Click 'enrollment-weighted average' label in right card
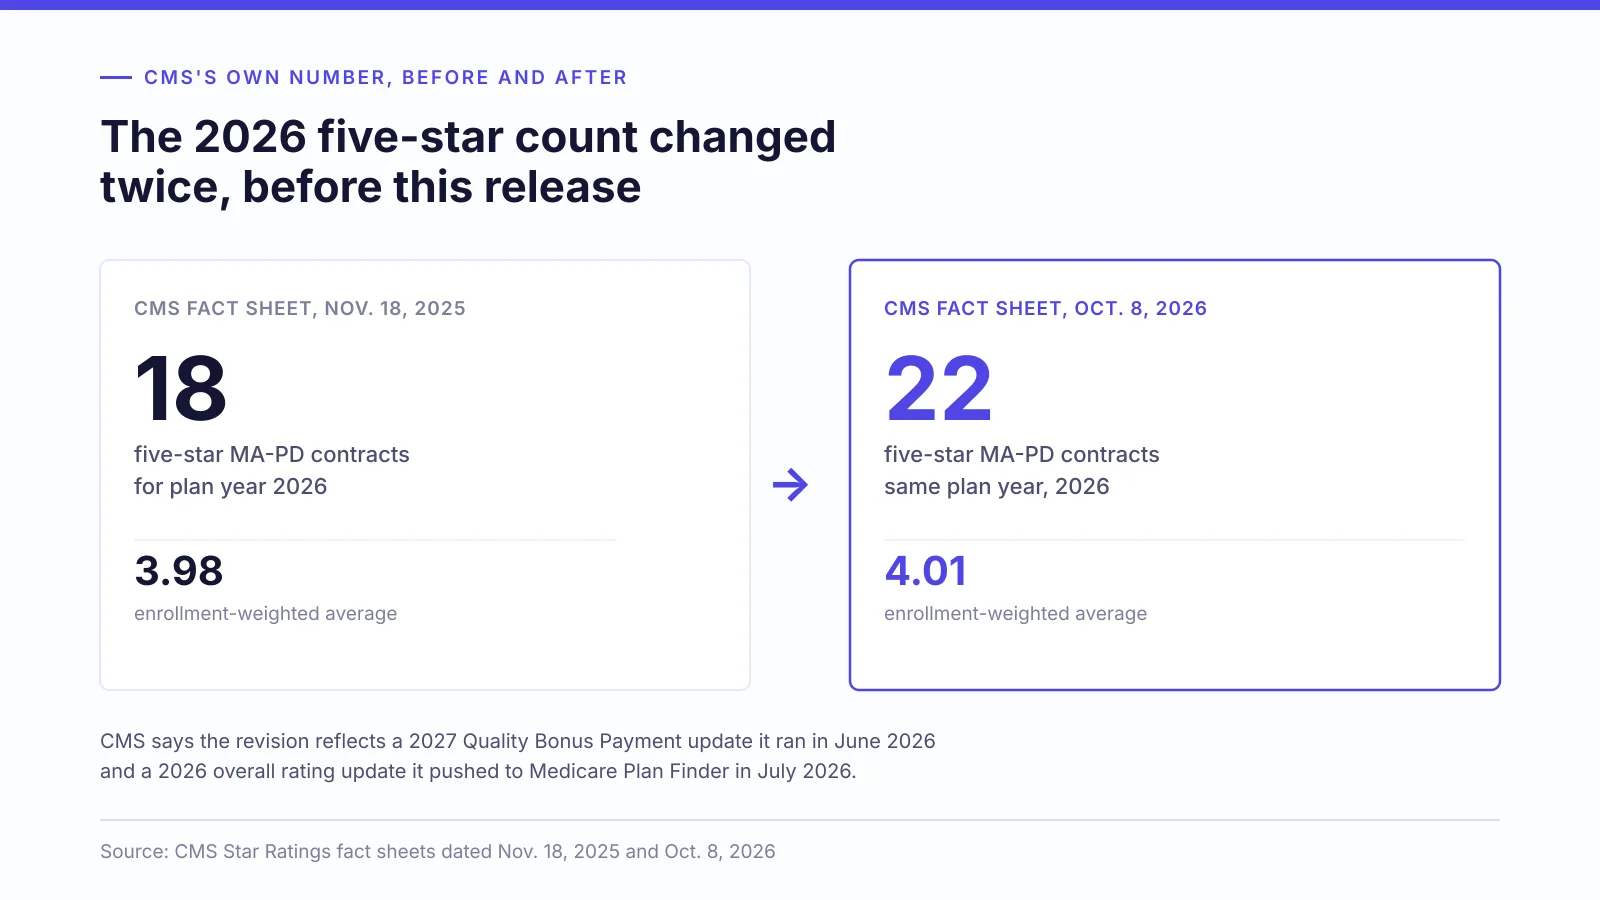Viewport: 1600px width, 900px height. [1016, 613]
